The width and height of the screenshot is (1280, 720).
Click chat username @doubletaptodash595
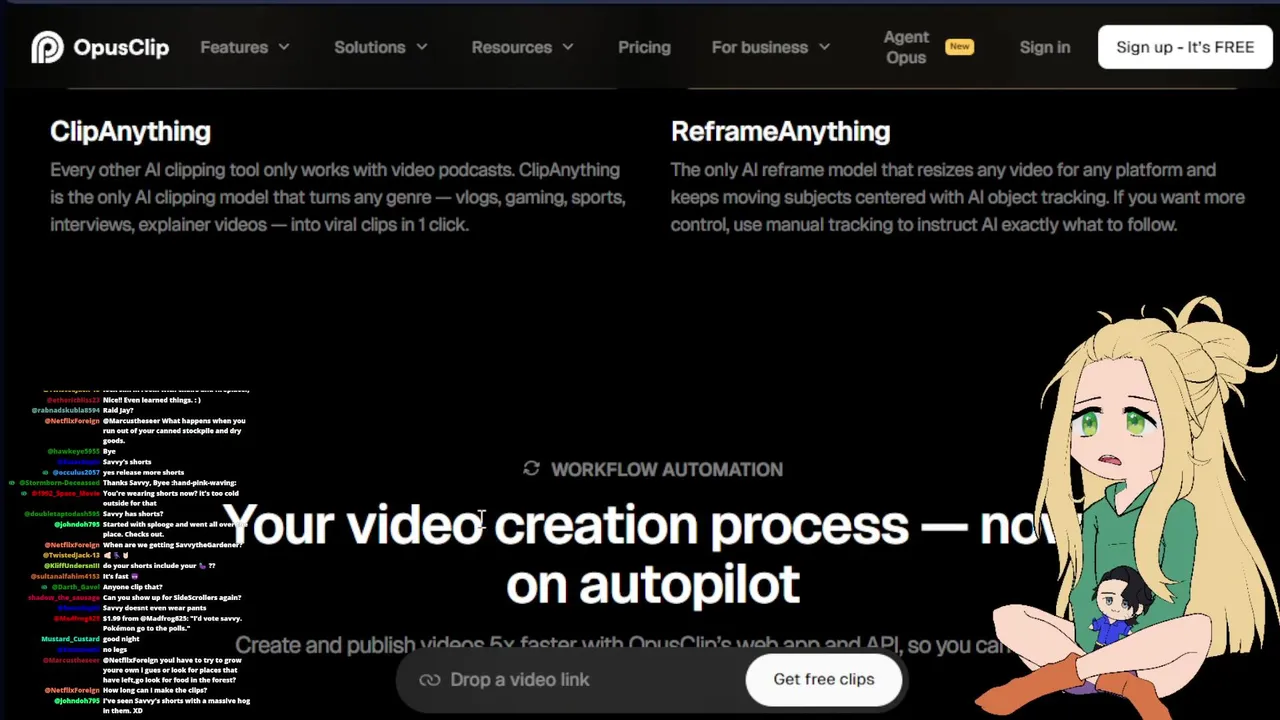pos(62,514)
